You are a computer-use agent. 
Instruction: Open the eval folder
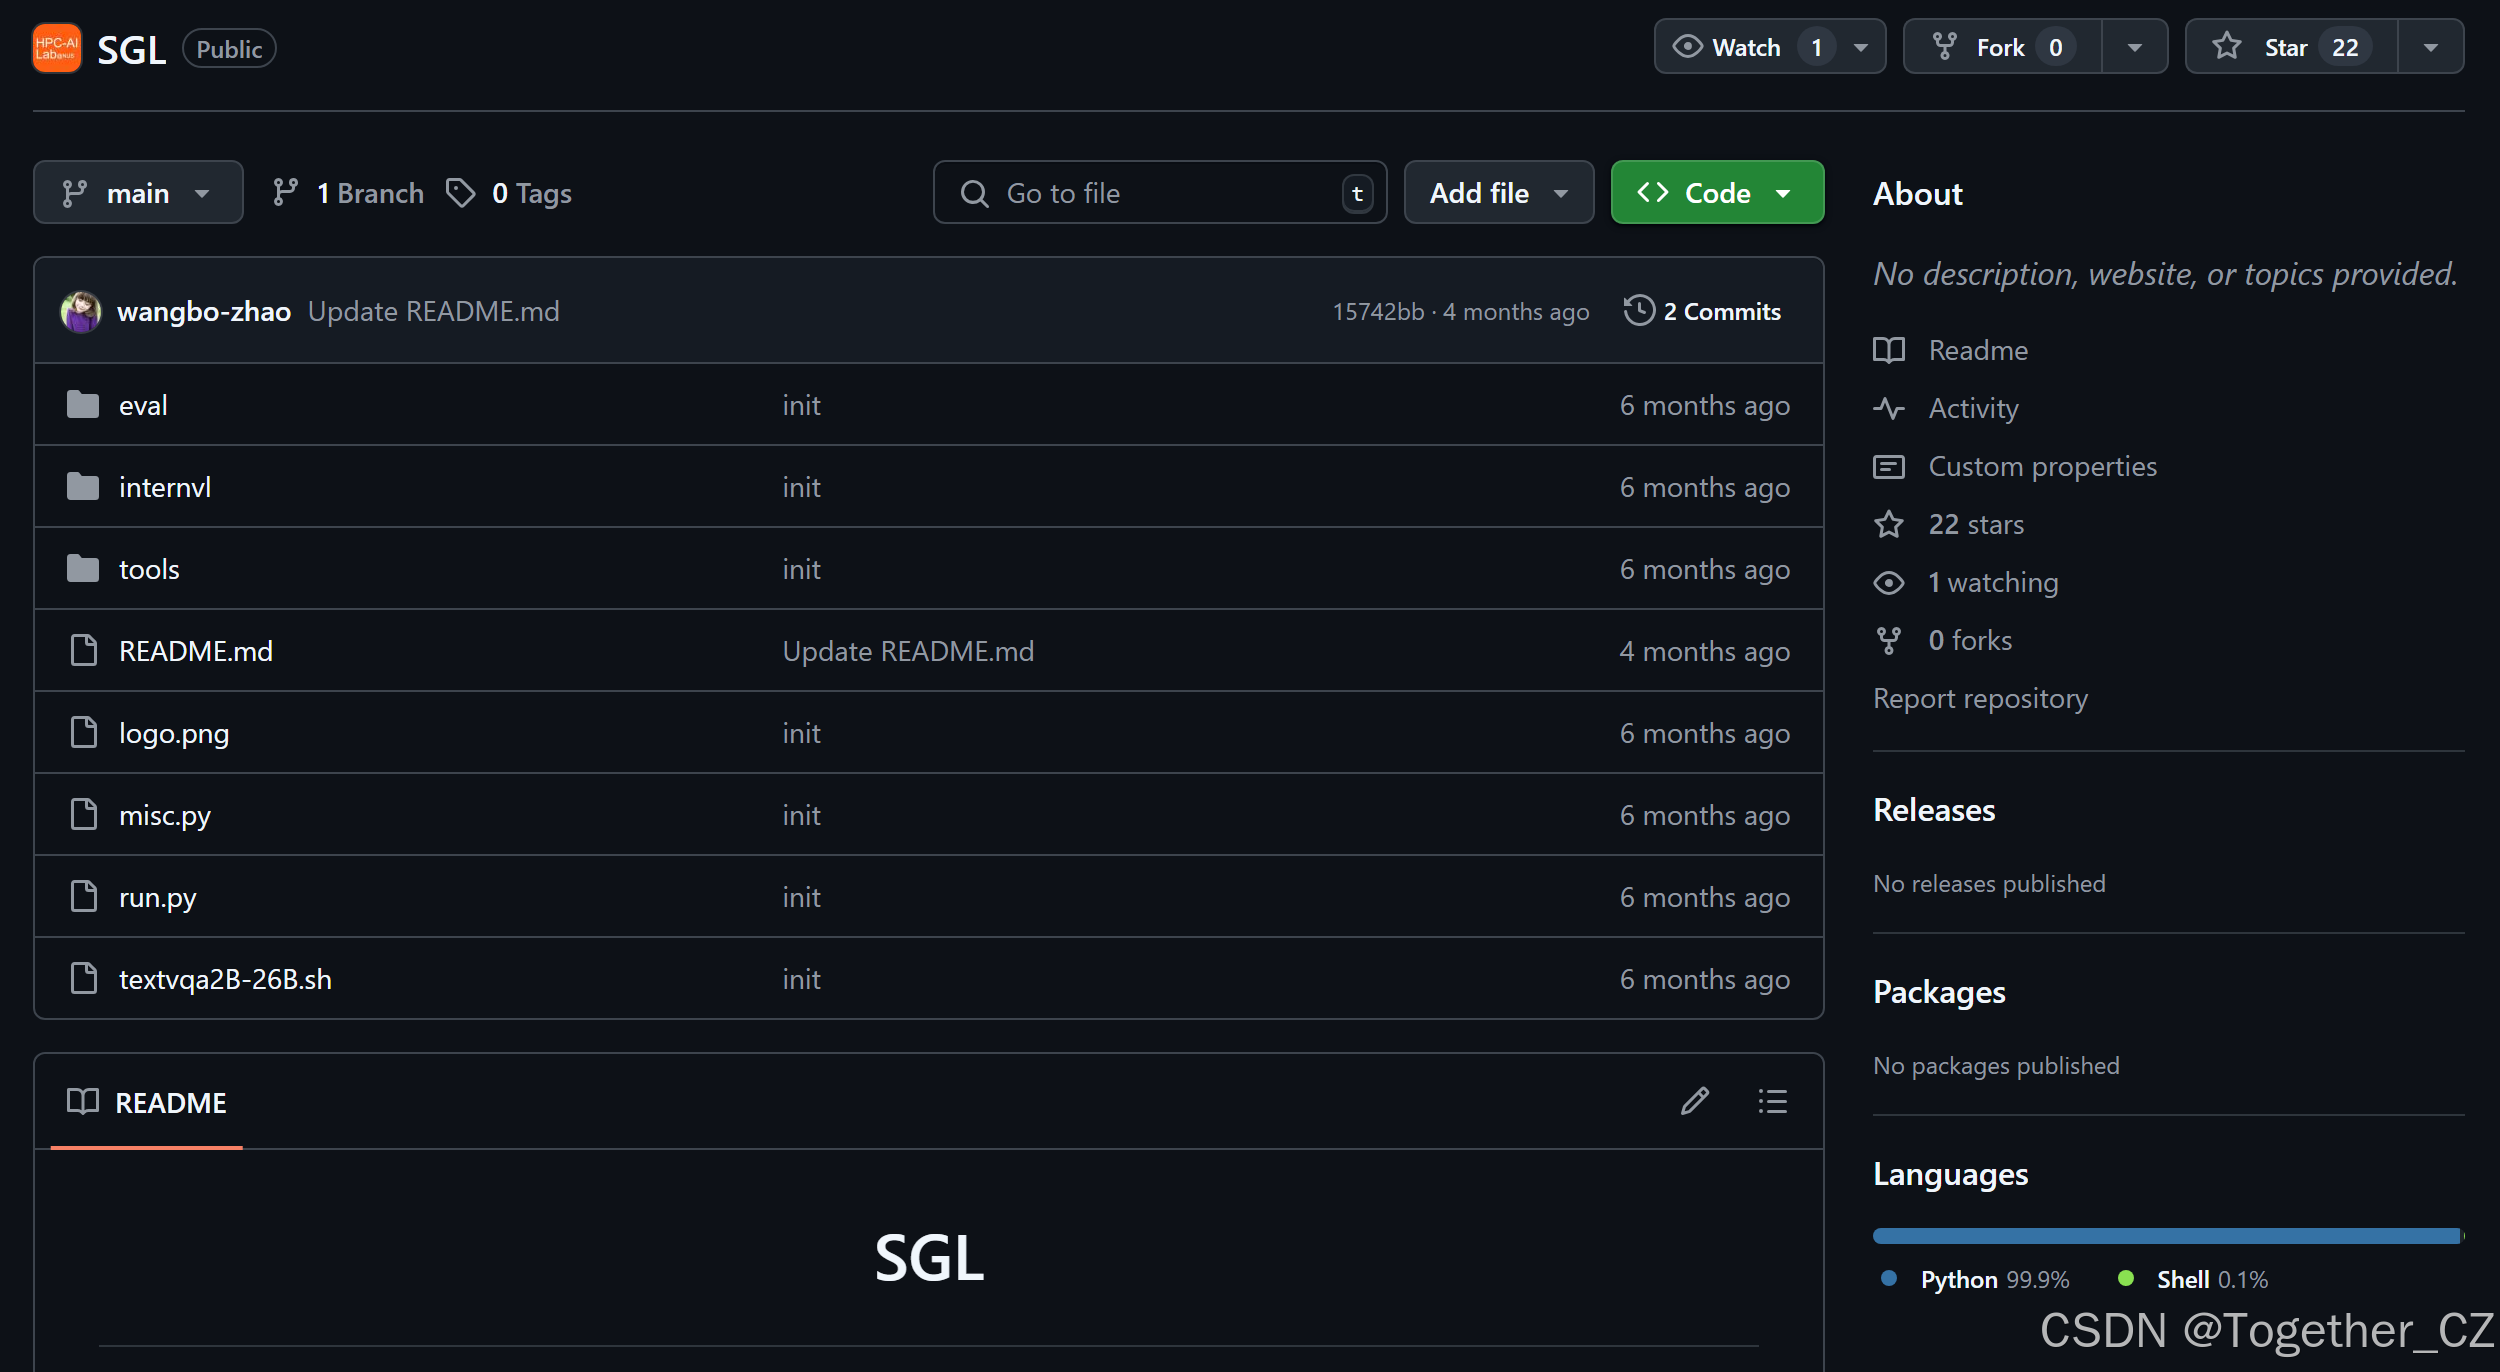tap(143, 405)
